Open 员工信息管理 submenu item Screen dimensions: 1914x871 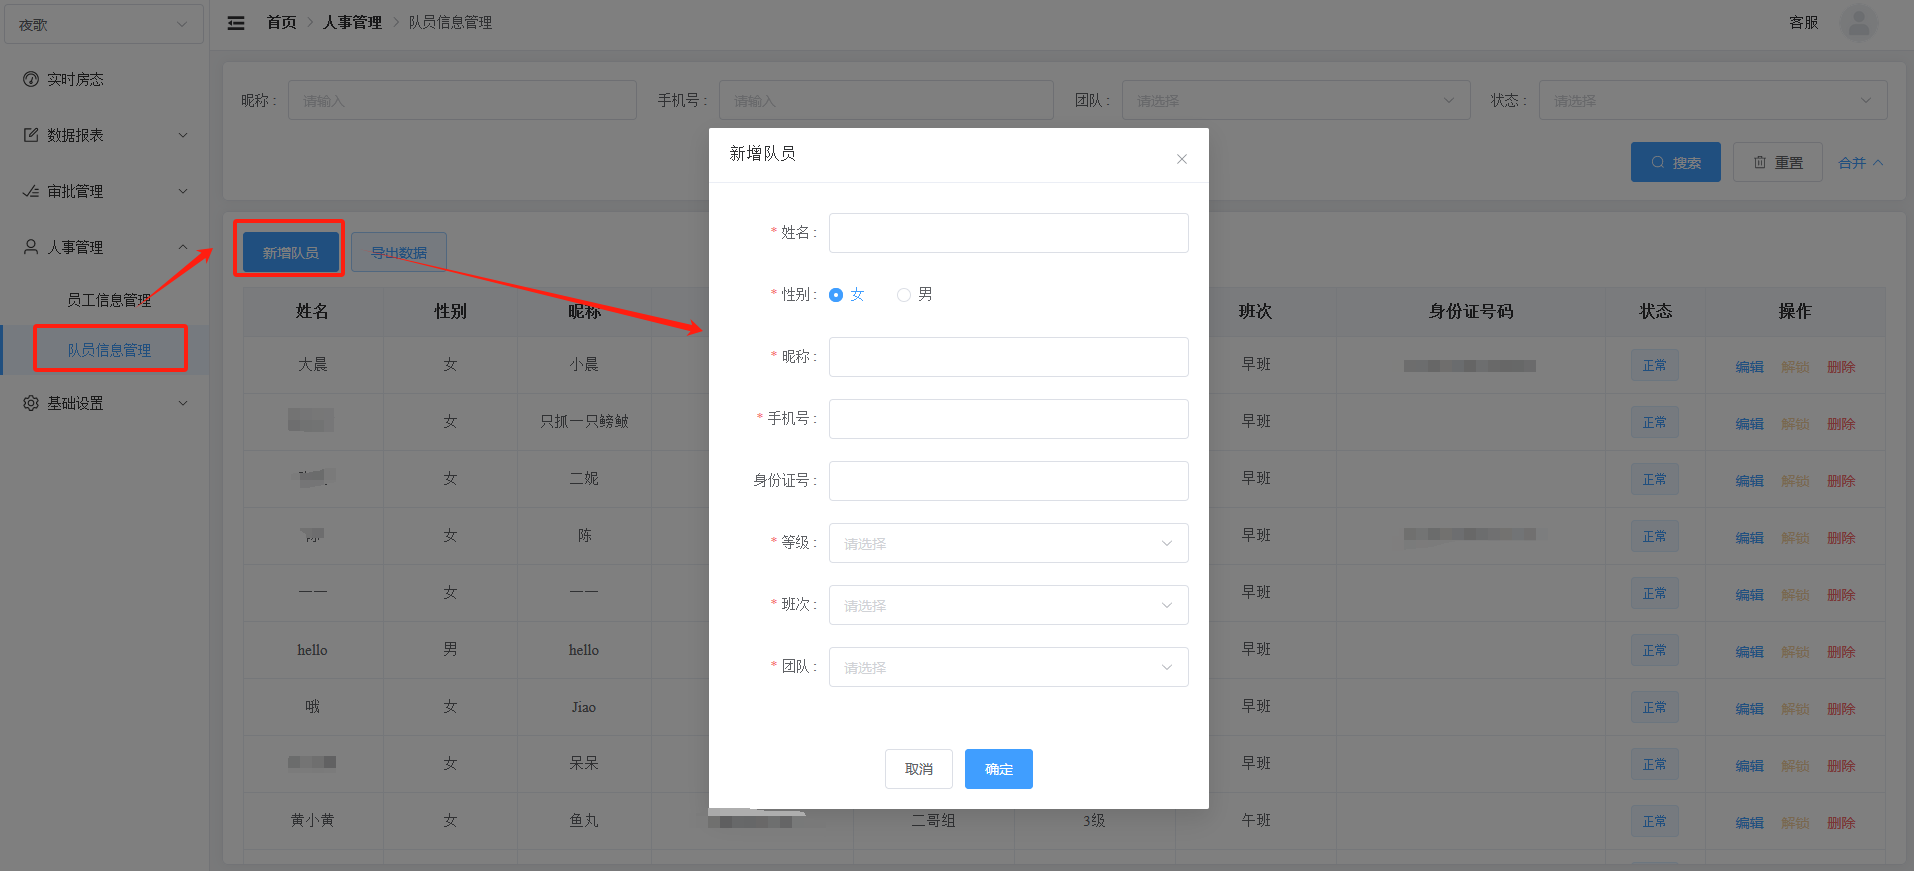(x=109, y=300)
